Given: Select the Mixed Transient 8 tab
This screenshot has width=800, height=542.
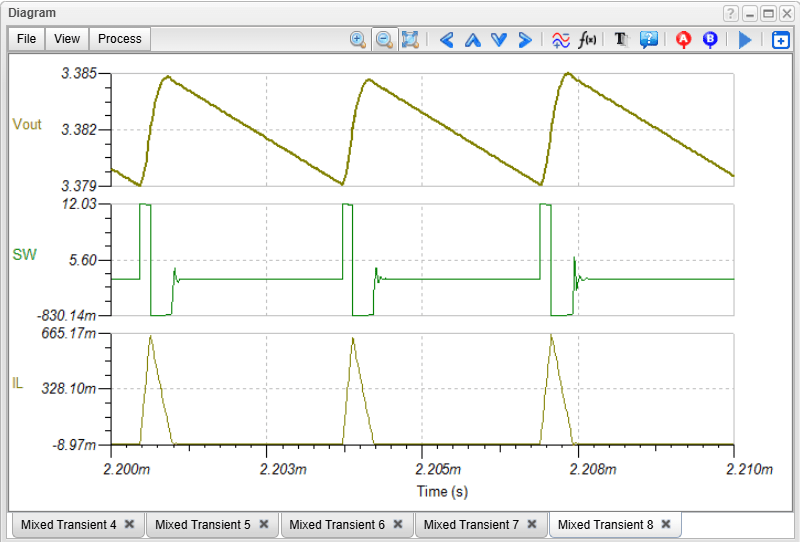Looking at the screenshot, I should pos(605,525).
